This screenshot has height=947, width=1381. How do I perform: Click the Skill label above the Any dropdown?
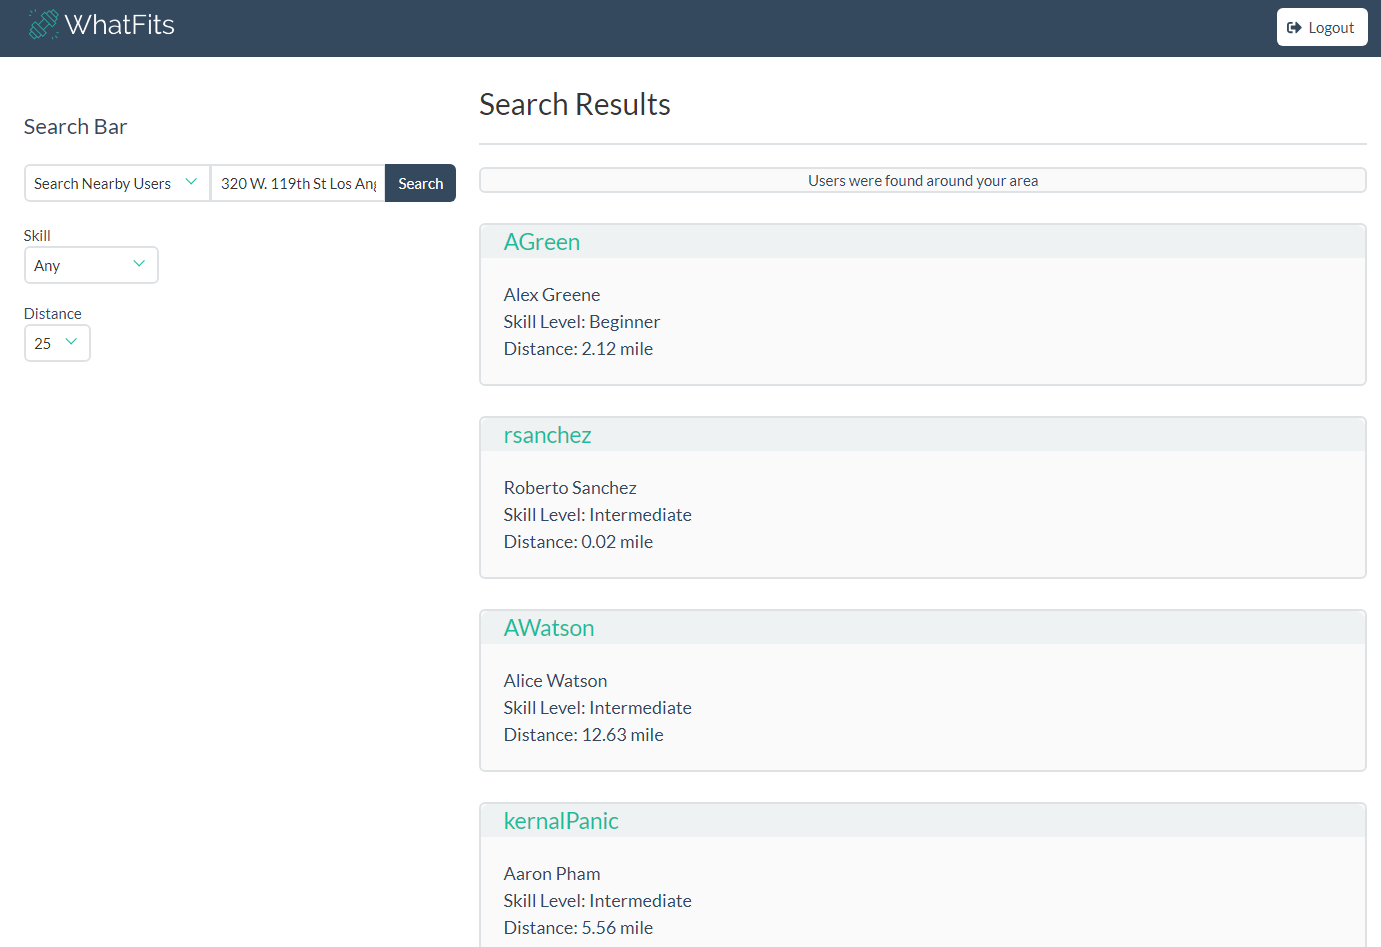37,236
